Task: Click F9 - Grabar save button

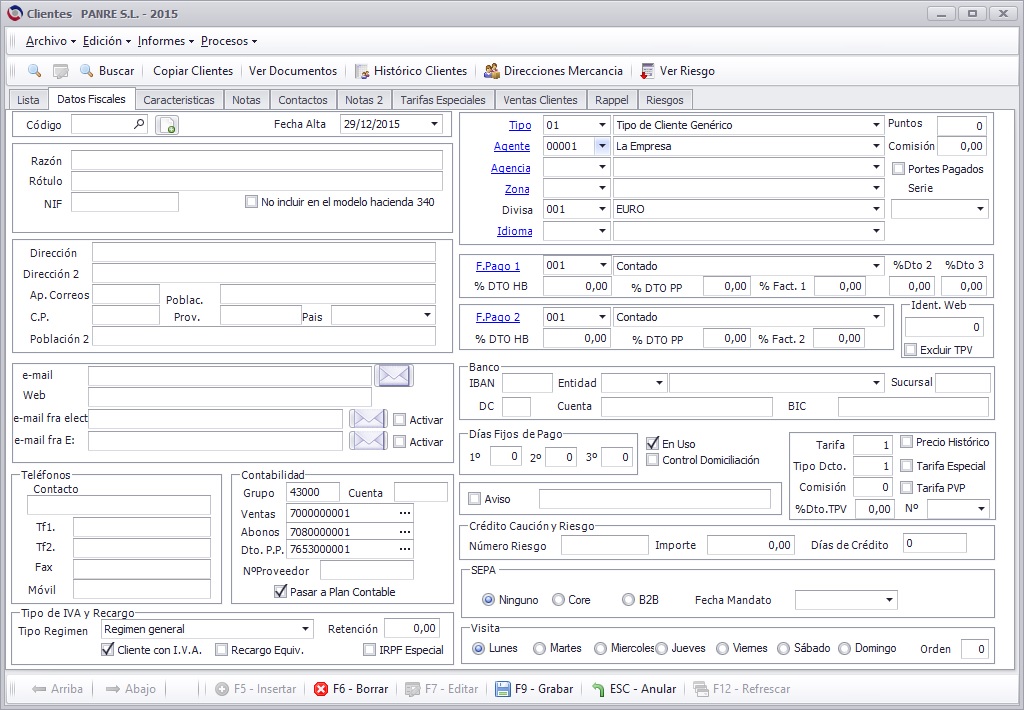Action: (x=534, y=688)
